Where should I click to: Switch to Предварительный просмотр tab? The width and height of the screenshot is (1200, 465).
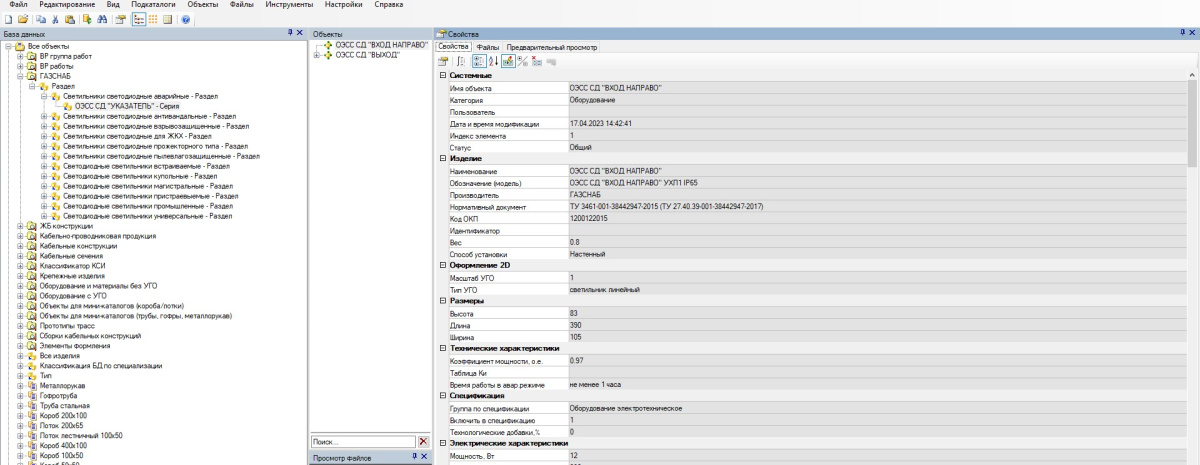(552, 47)
